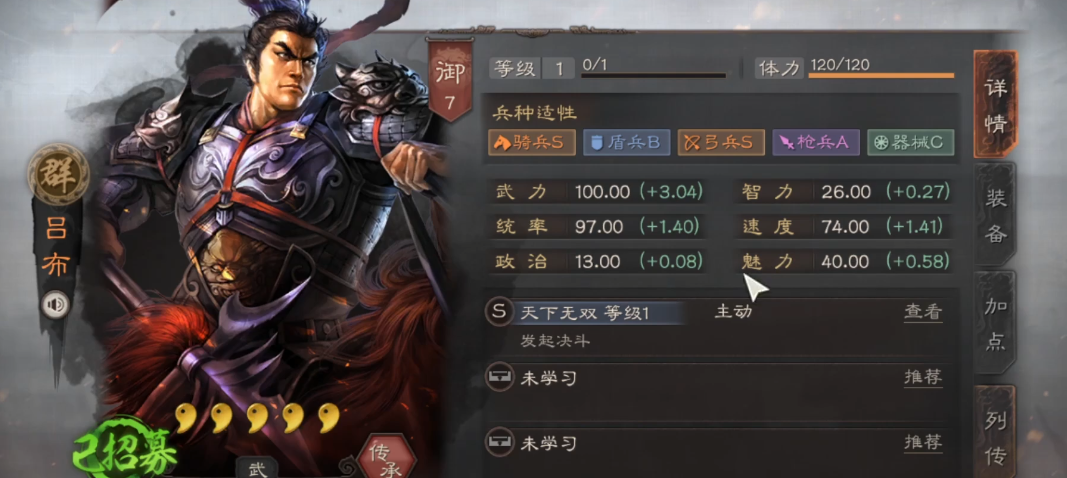Open the 加点 attribute points tab
Screen dimensions: 1067x478
tap(995, 324)
